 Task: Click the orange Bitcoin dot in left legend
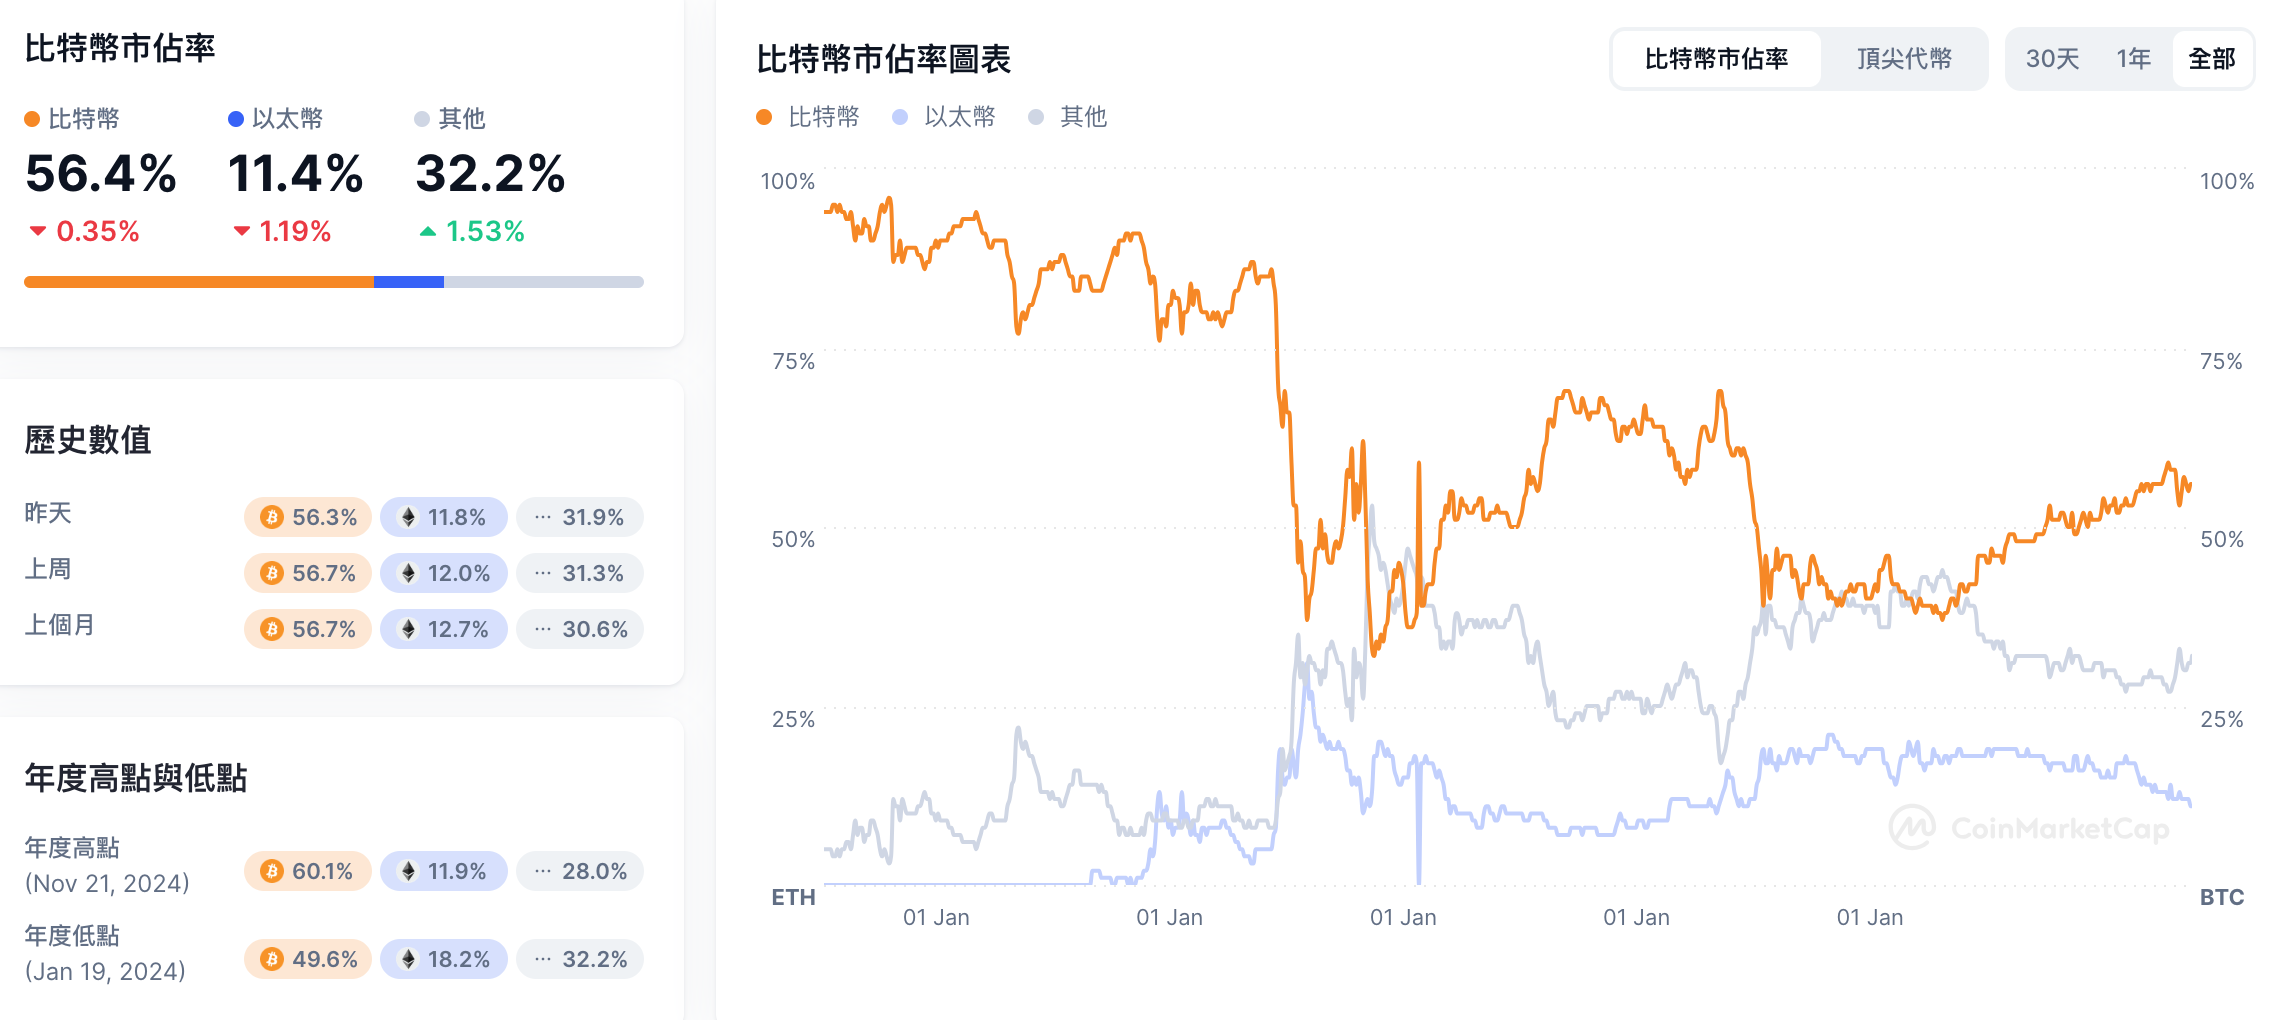pyautogui.click(x=33, y=118)
